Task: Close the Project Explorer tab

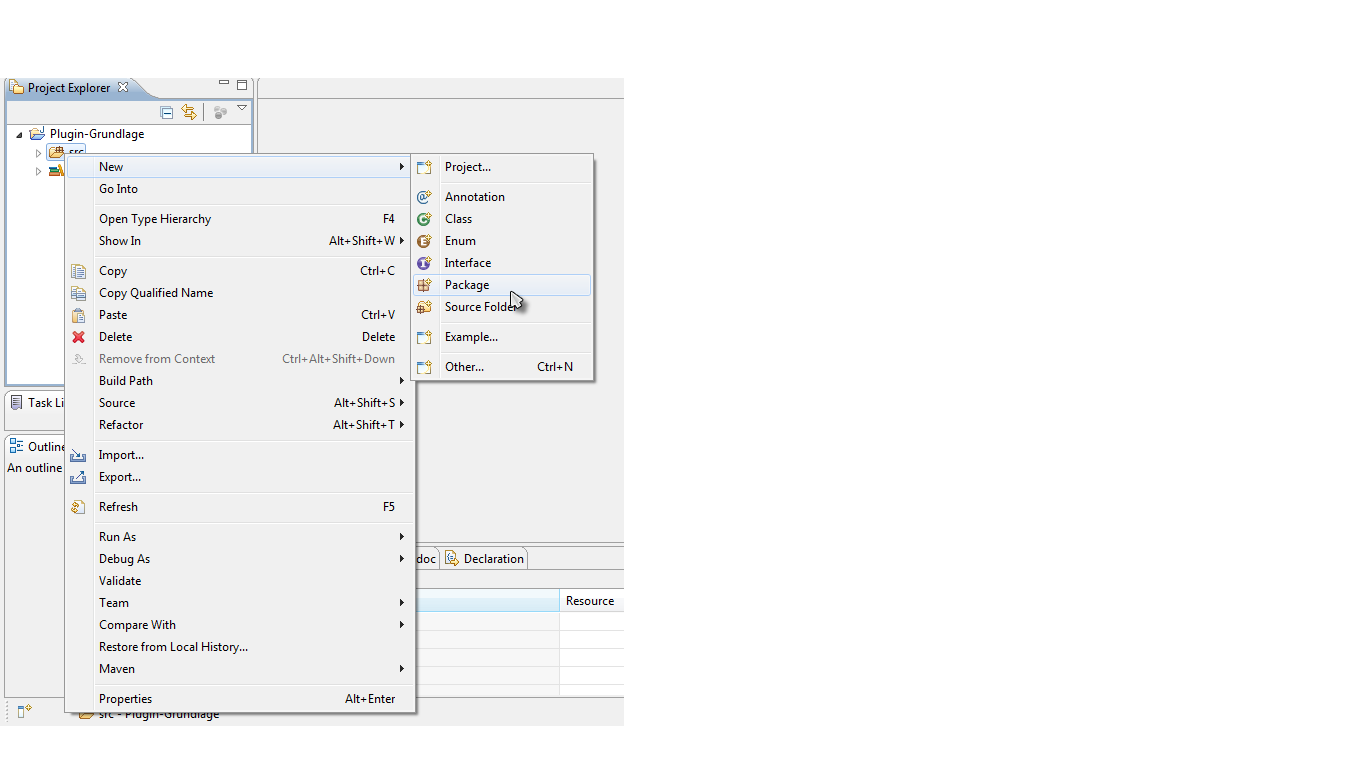Action: [123, 88]
